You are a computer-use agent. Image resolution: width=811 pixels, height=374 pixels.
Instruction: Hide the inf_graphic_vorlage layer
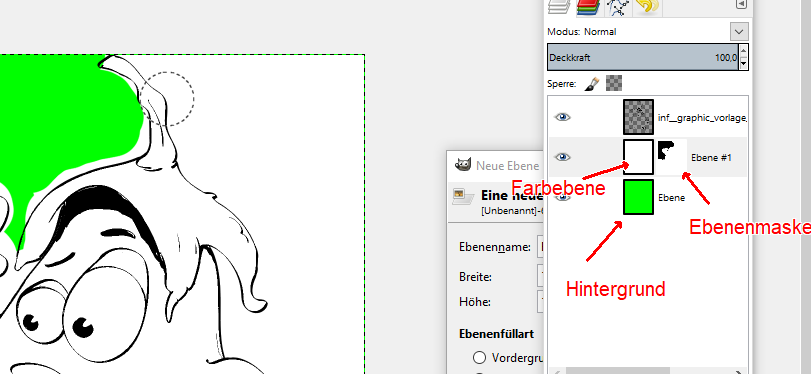click(x=563, y=117)
